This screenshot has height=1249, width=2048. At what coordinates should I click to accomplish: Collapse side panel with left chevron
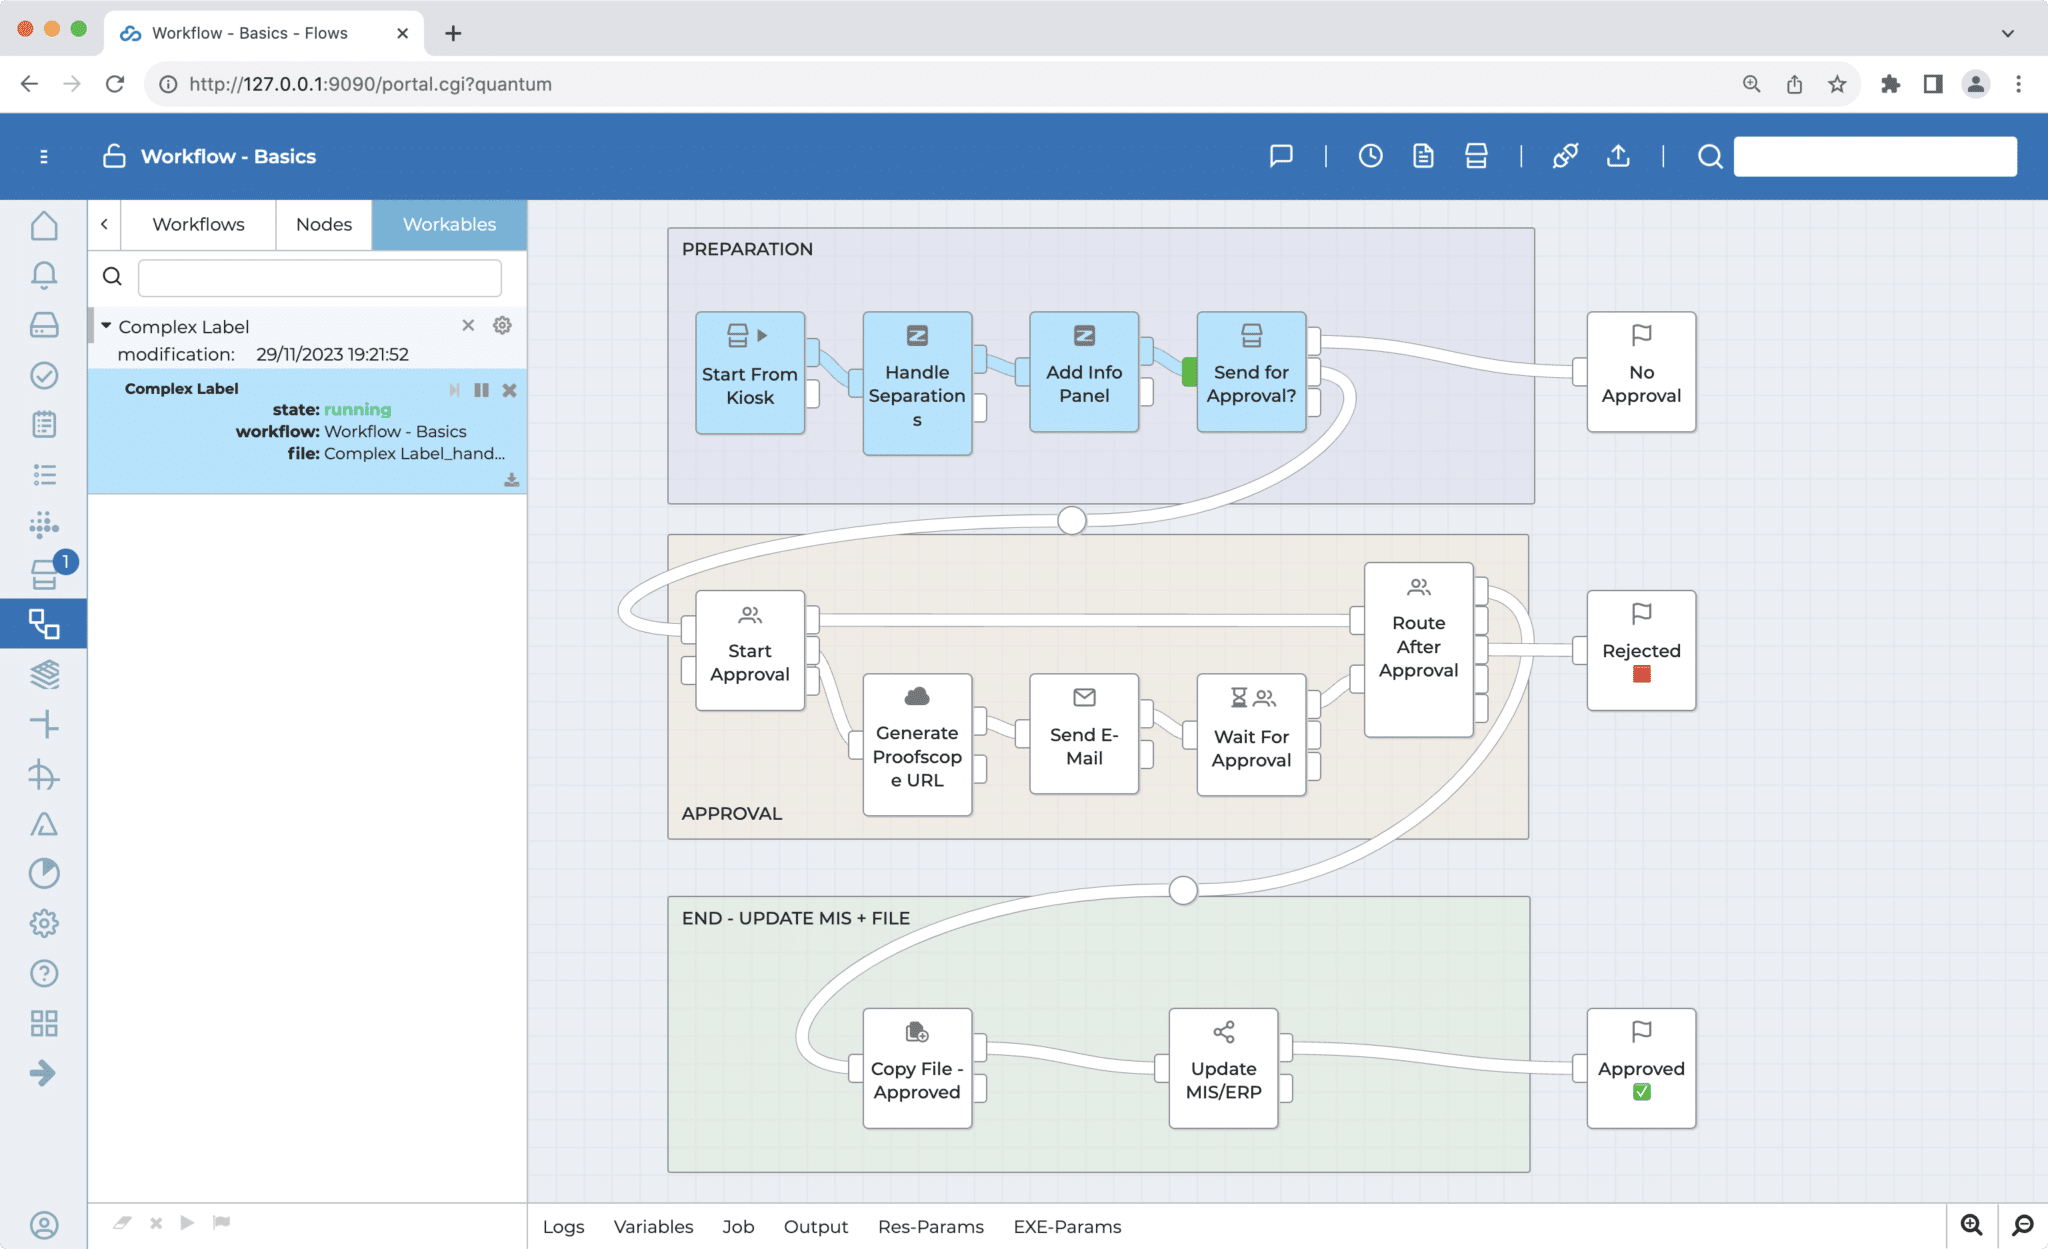pos(104,224)
